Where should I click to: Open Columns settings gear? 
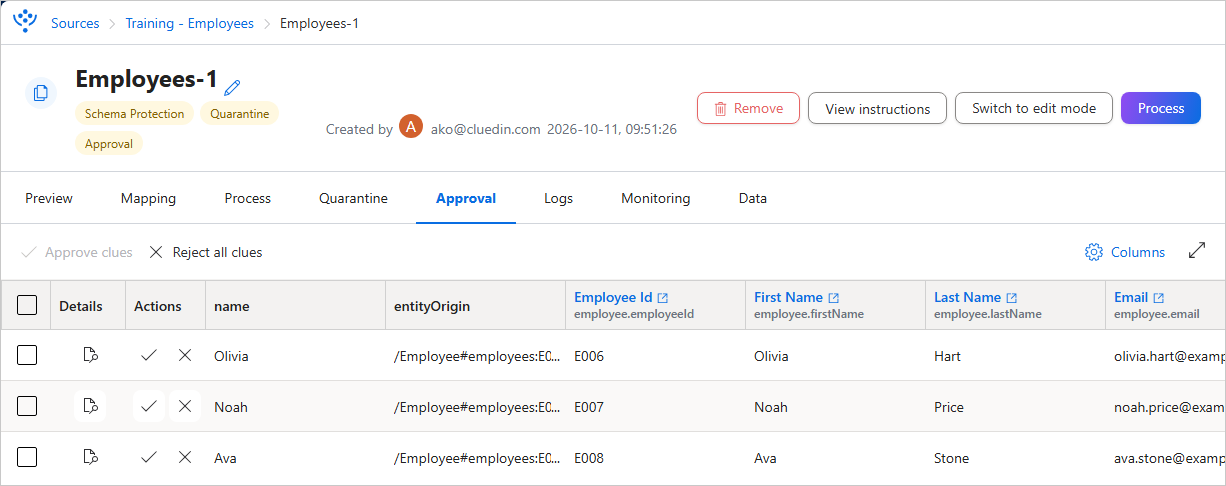[x=1094, y=252]
